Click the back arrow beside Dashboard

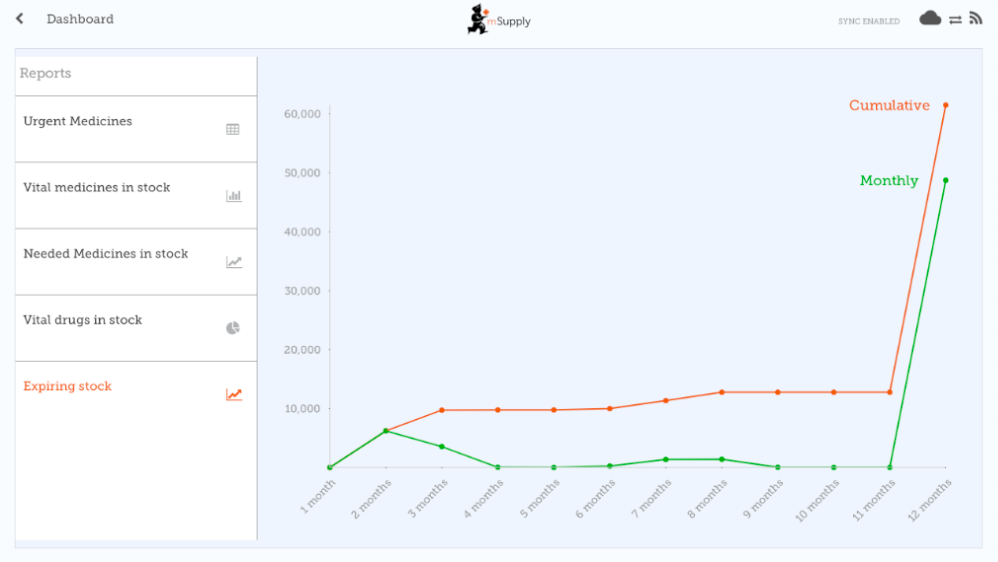coord(20,19)
